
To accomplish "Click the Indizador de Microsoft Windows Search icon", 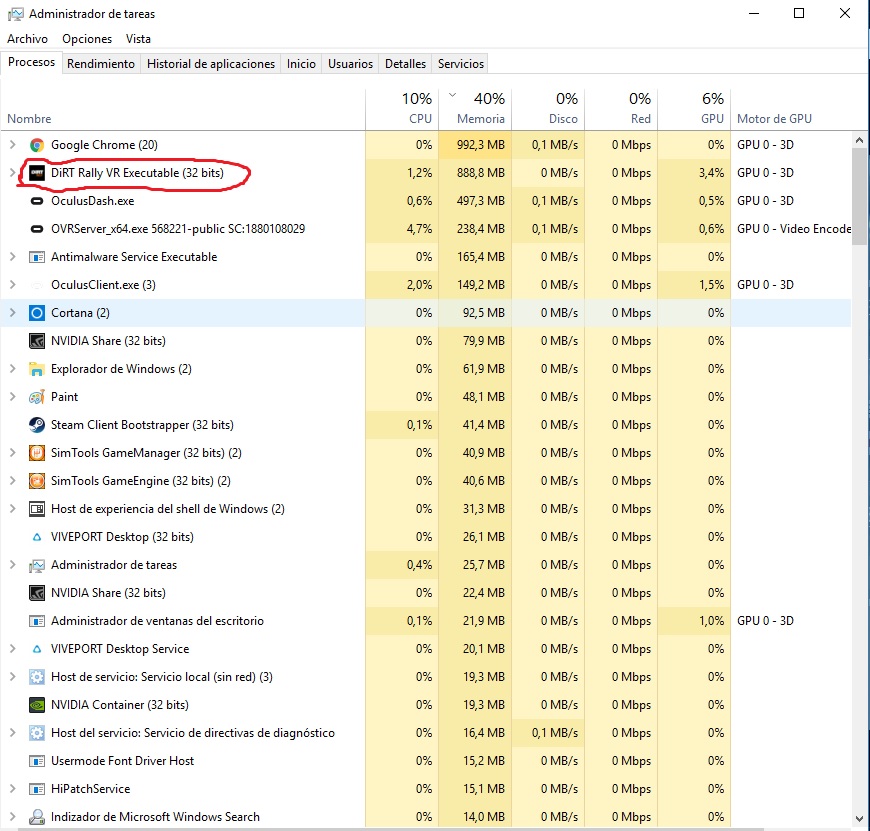I will pos(37,817).
